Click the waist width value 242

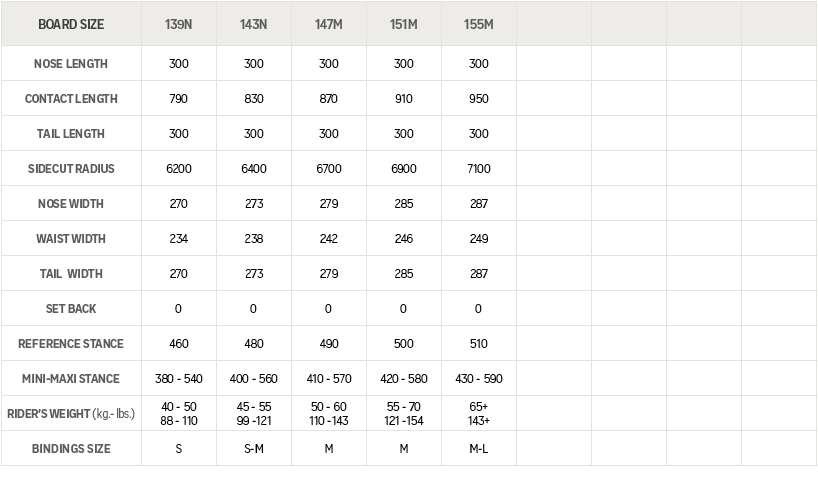point(329,238)
